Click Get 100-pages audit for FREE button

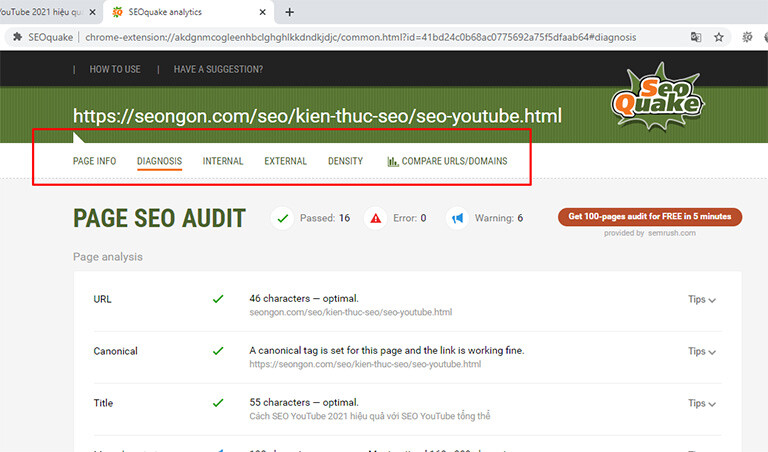pos(649,216)
